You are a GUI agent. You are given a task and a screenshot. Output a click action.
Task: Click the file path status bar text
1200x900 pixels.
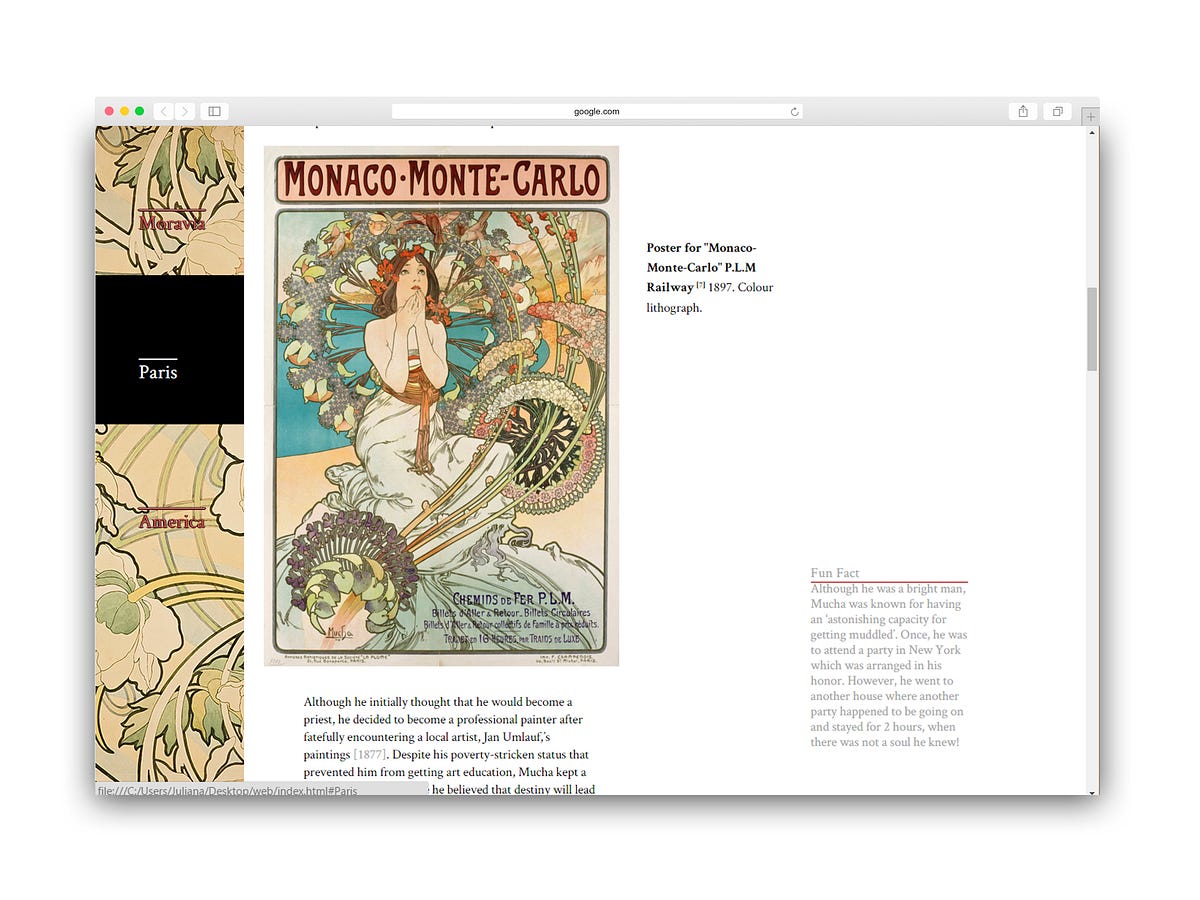(x=227, y=791)
